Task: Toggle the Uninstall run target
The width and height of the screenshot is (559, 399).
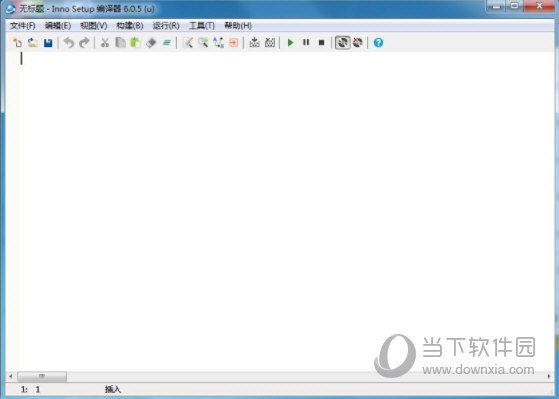Action: point(358,43)
